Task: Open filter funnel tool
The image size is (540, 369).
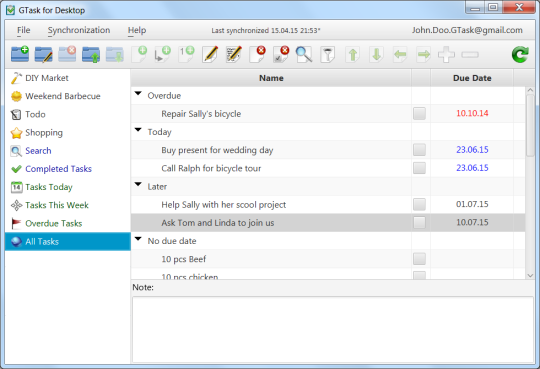Action: (328, 54)
